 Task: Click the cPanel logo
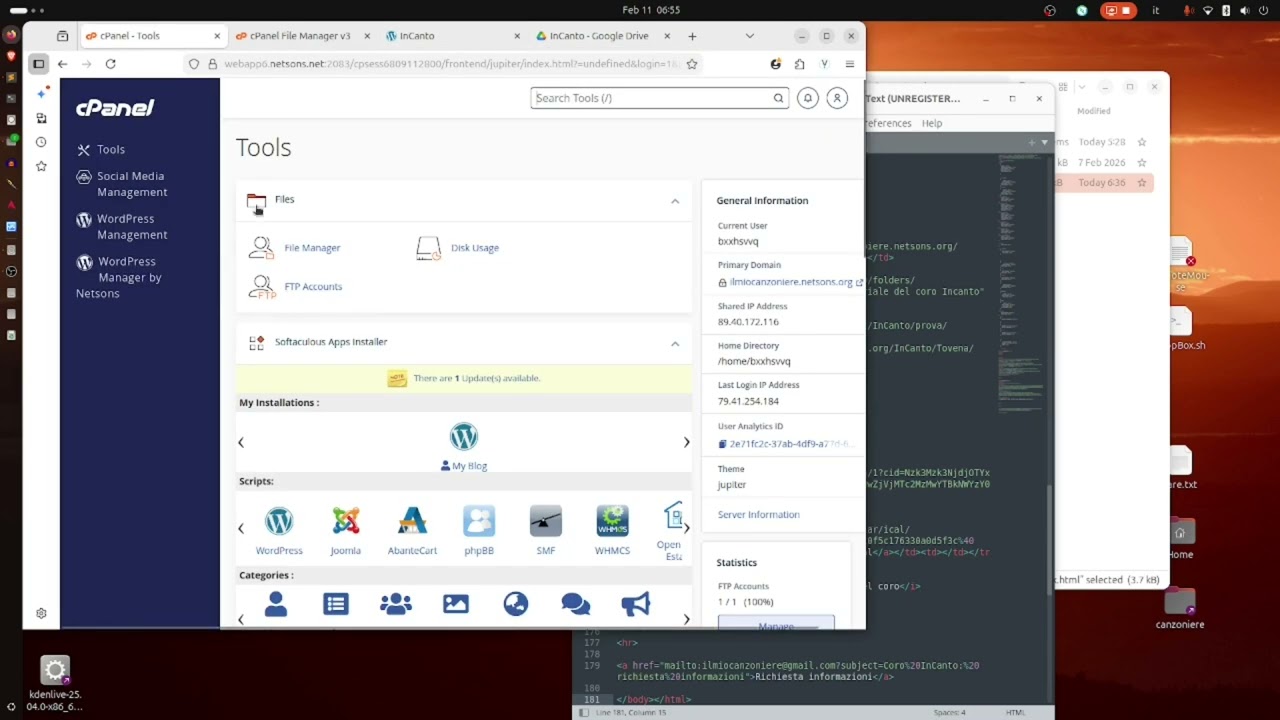tap(115, 108)
